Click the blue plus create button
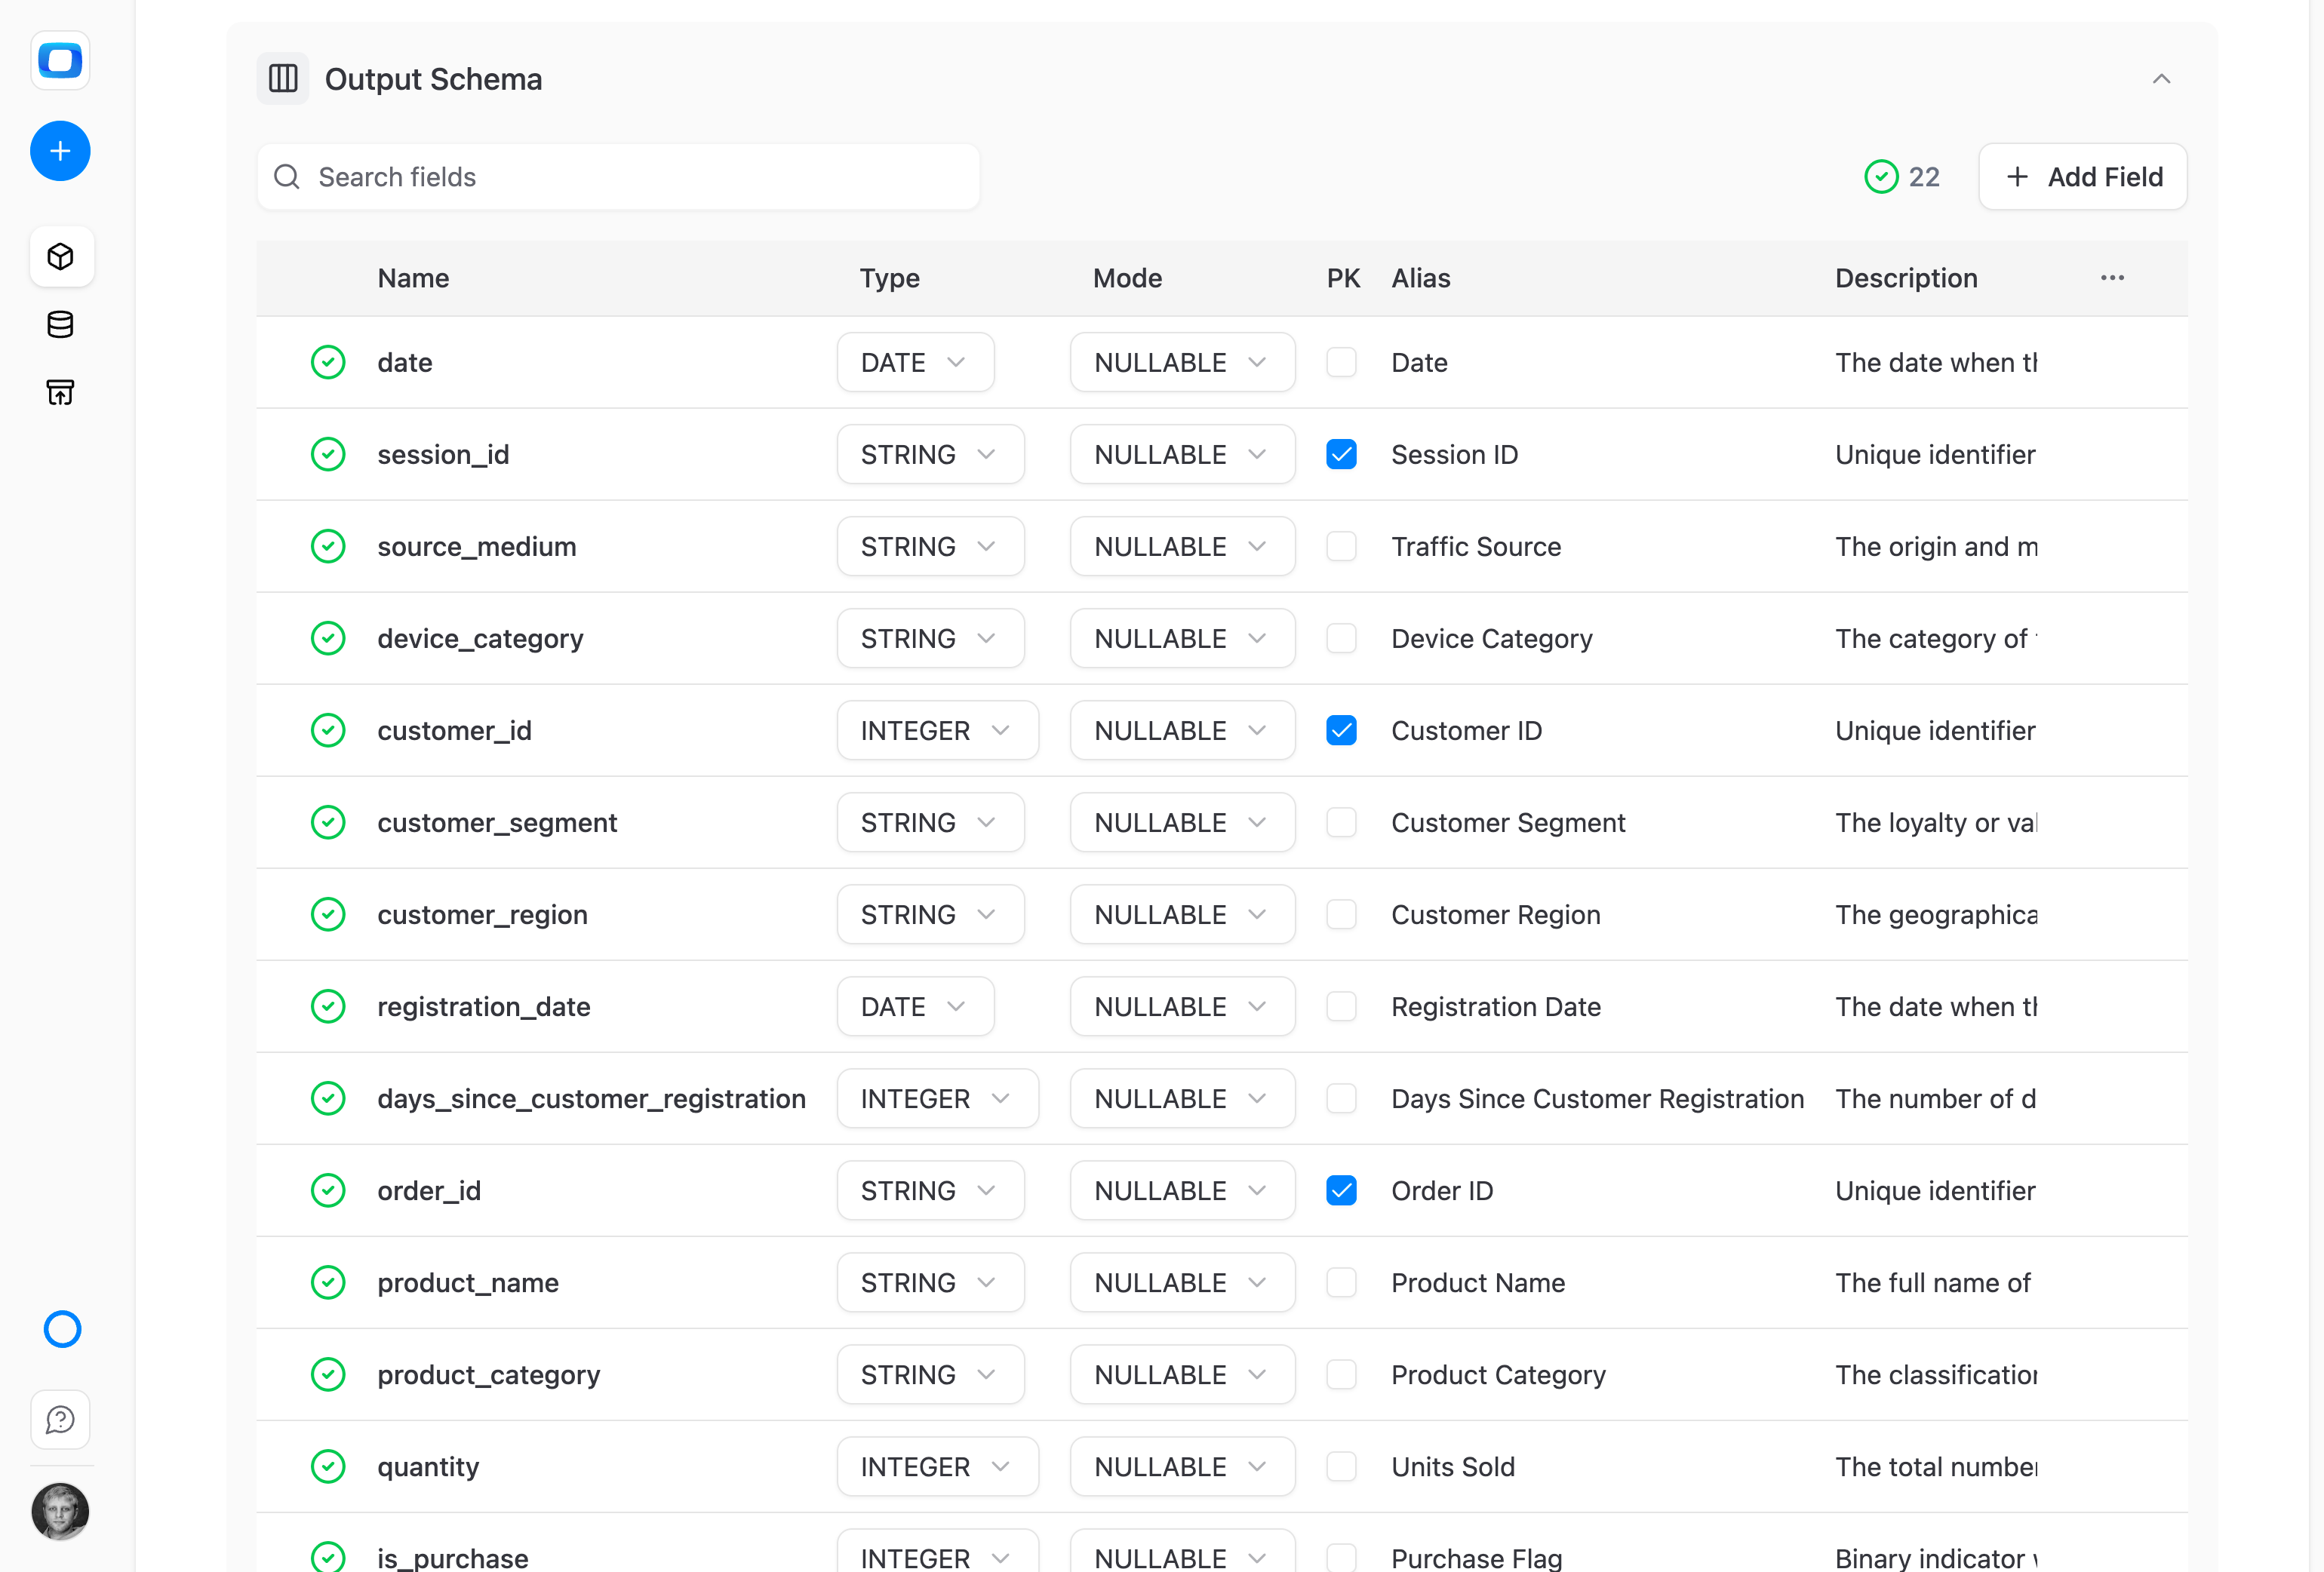This screenshot has width=2324, height=1572. point(60,151)
